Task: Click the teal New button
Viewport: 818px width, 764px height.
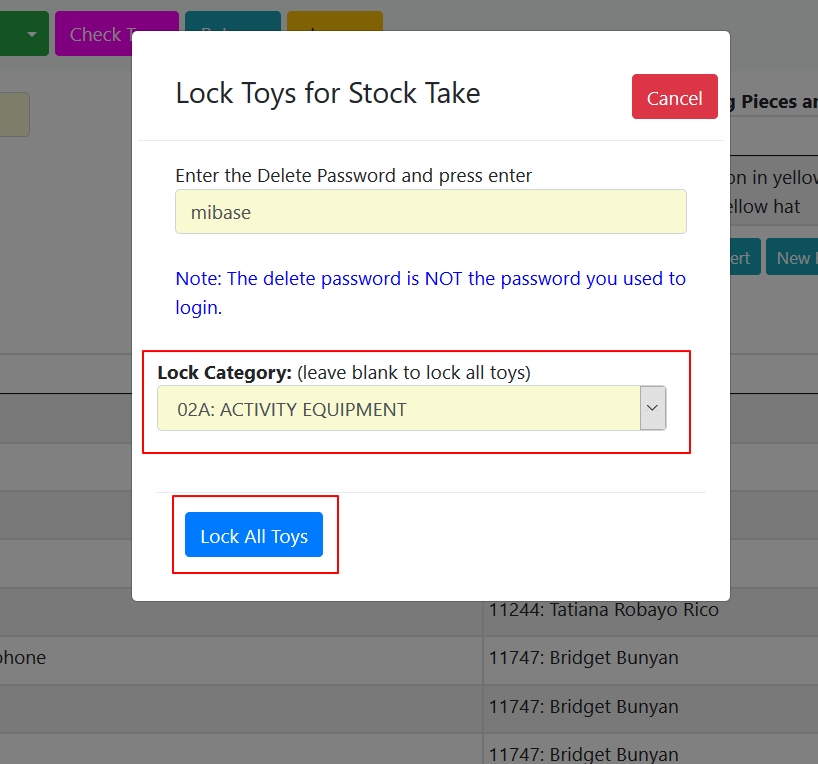Action: [792, 257]
